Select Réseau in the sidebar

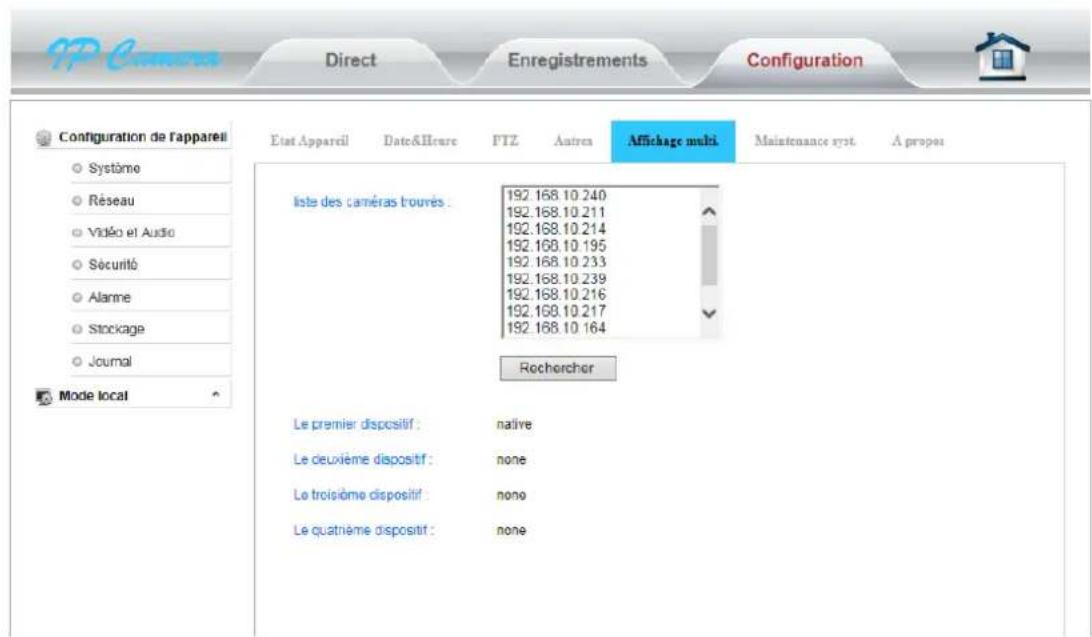tap(111, 200)
